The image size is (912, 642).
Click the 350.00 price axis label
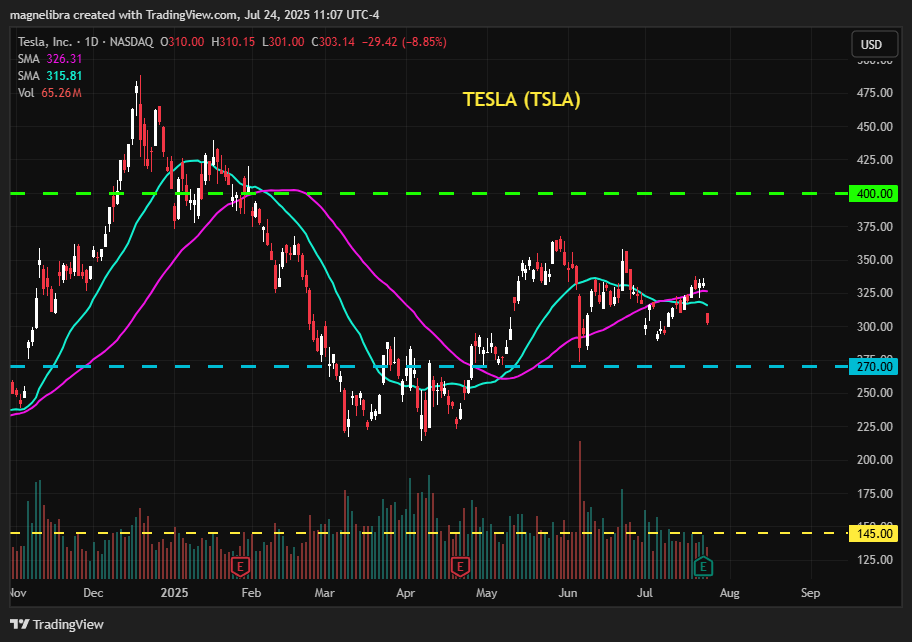[x=874, y=259]
